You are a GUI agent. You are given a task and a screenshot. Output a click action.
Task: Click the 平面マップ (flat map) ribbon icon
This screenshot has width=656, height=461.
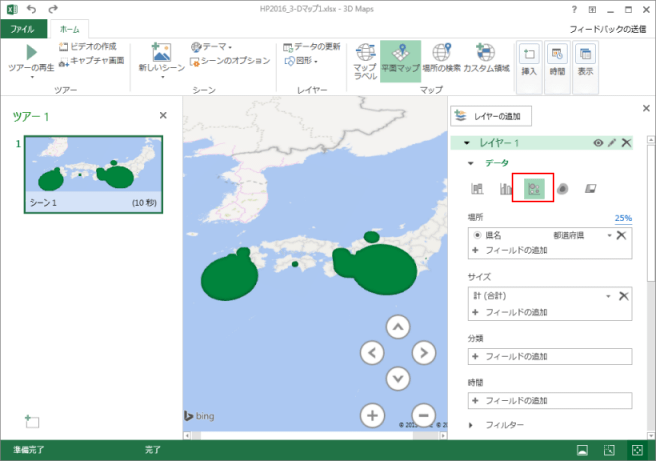click(x=400, y=61)
